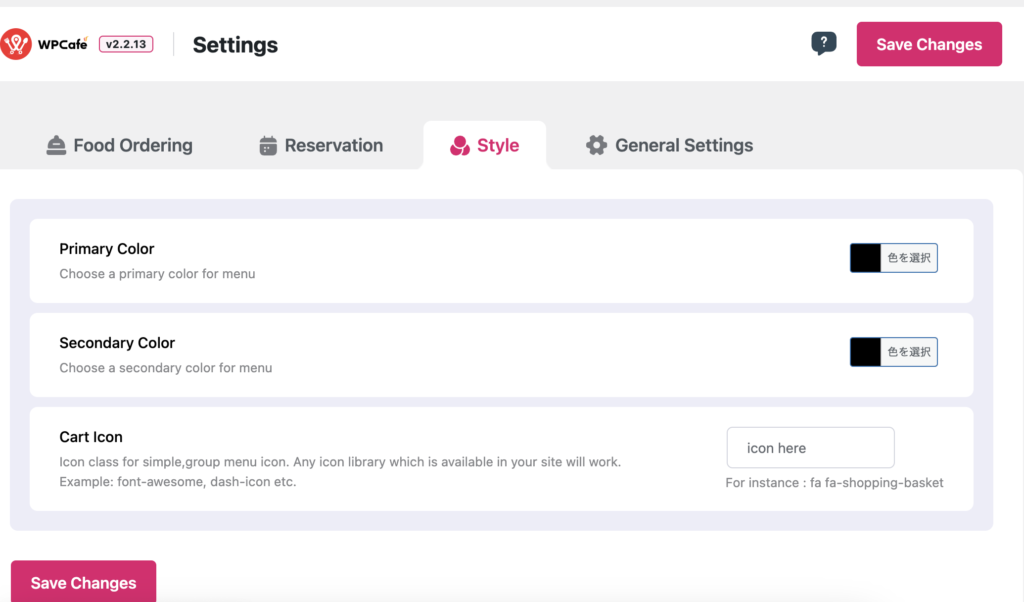The height and width of the screenshot is (602, 1024).
Task: Click the General Settings gear icon
Action: (x=597, y=146)
